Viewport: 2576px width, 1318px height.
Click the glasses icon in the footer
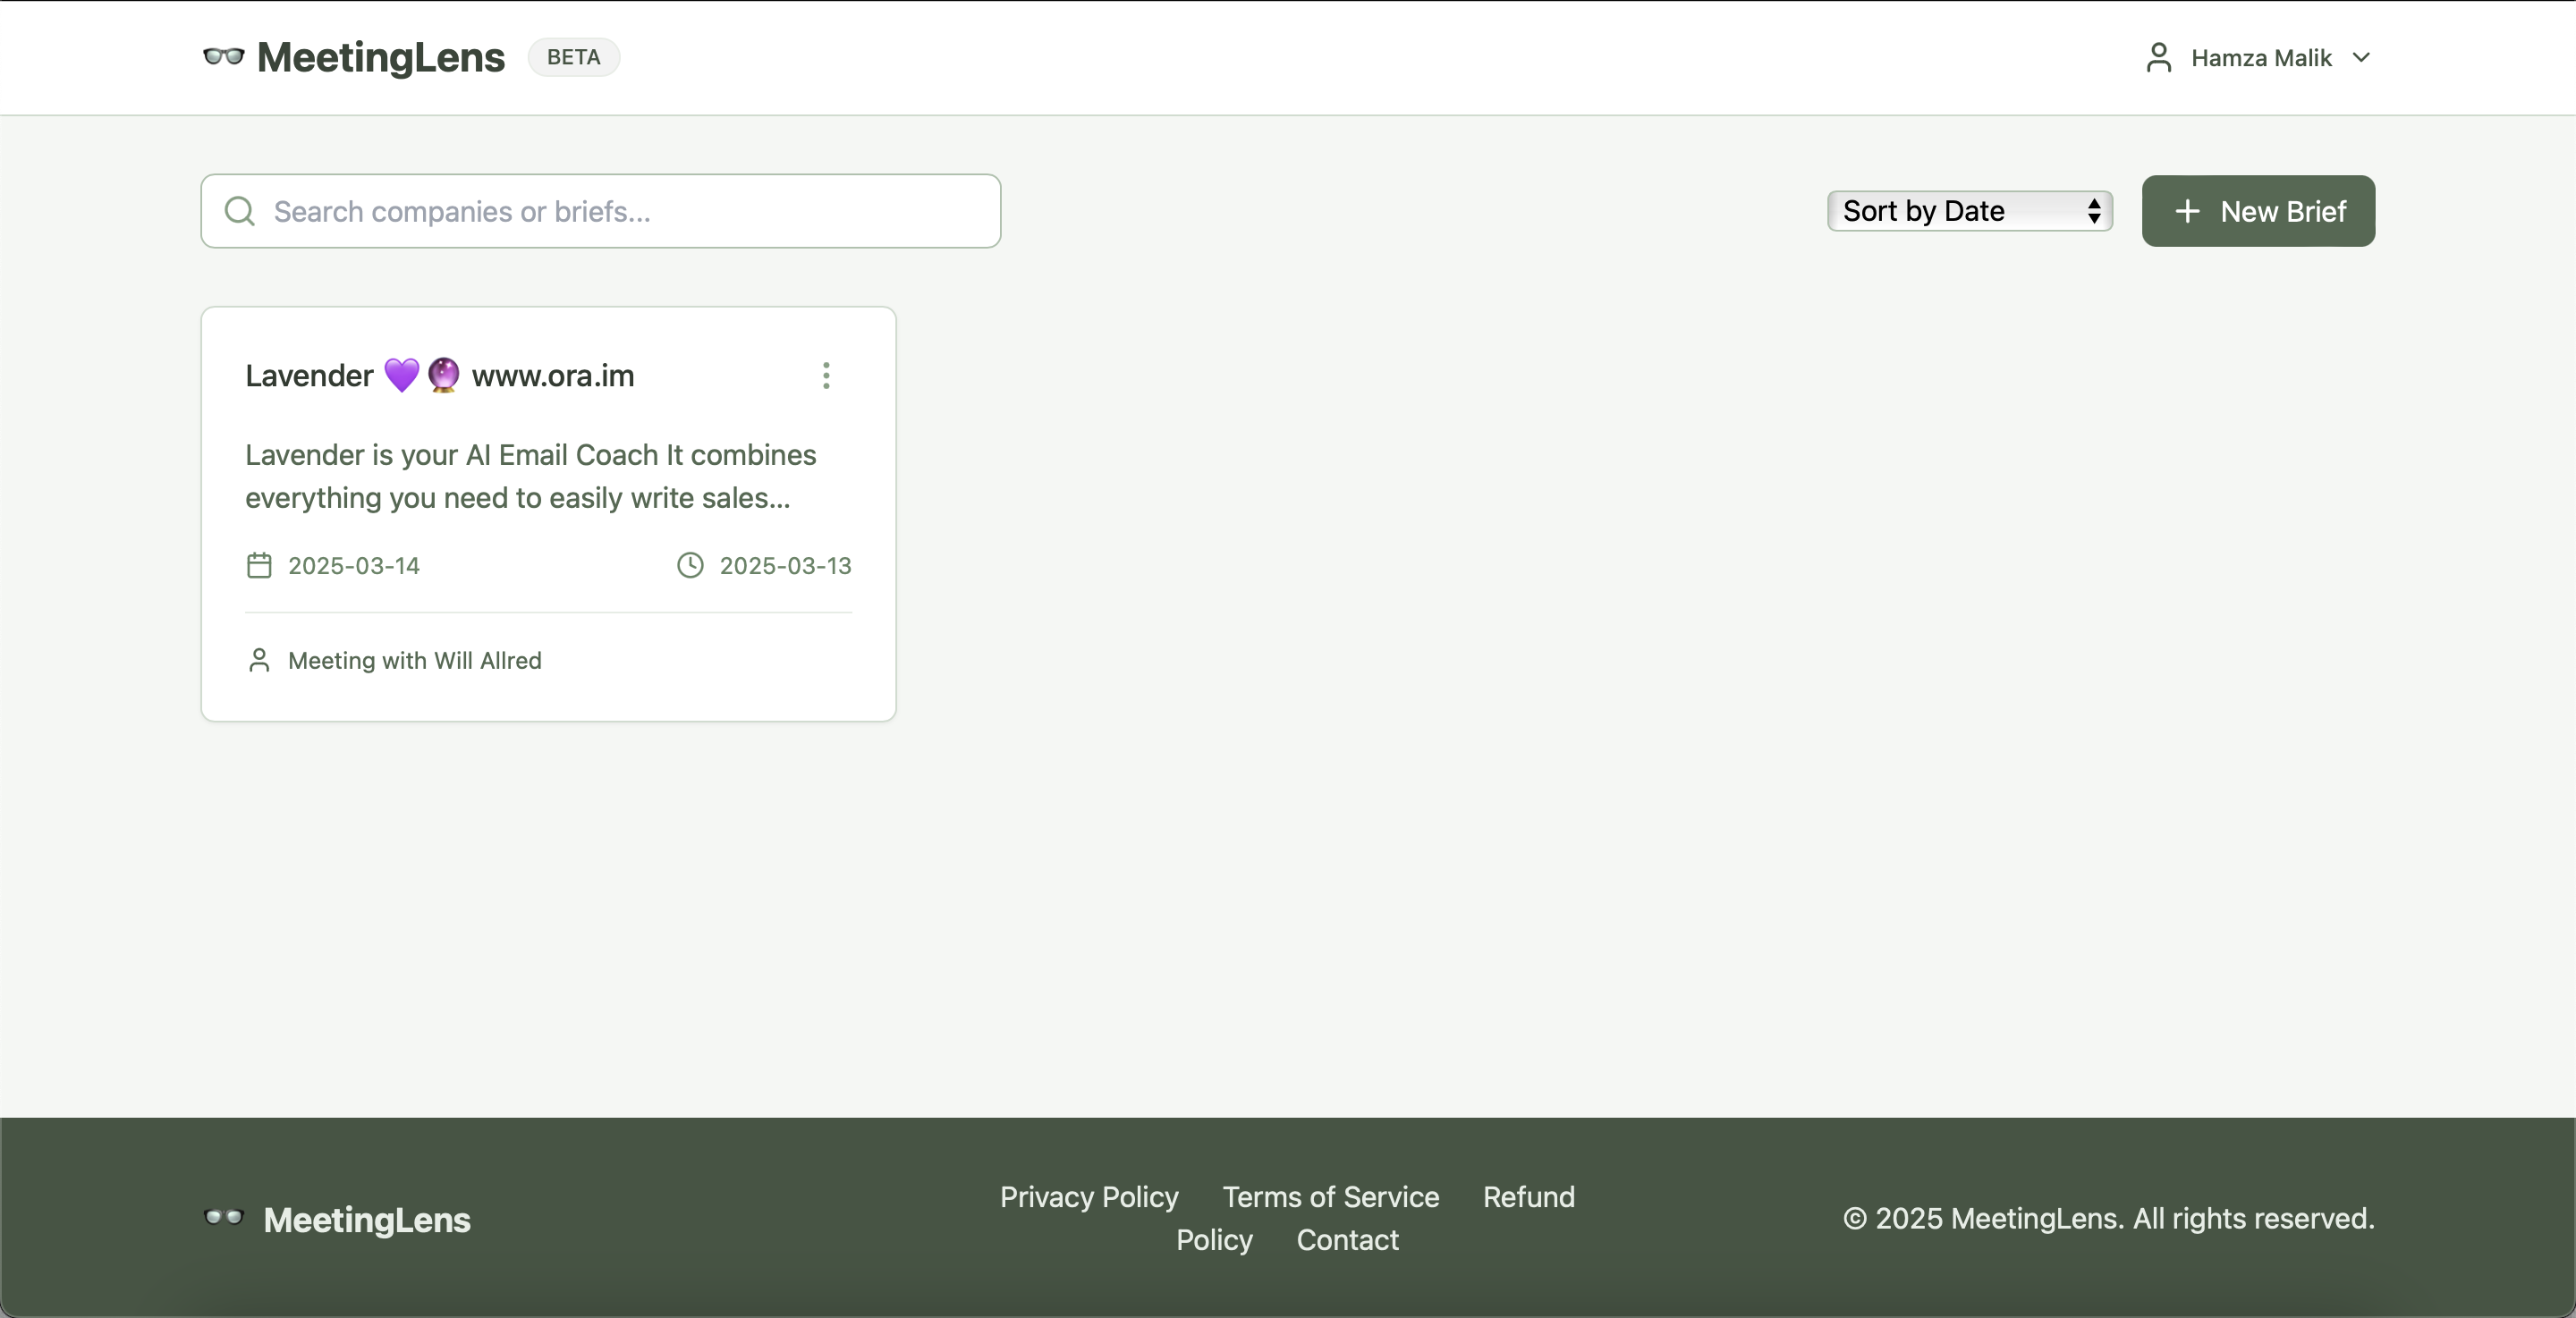click(x=223, y=1218)
